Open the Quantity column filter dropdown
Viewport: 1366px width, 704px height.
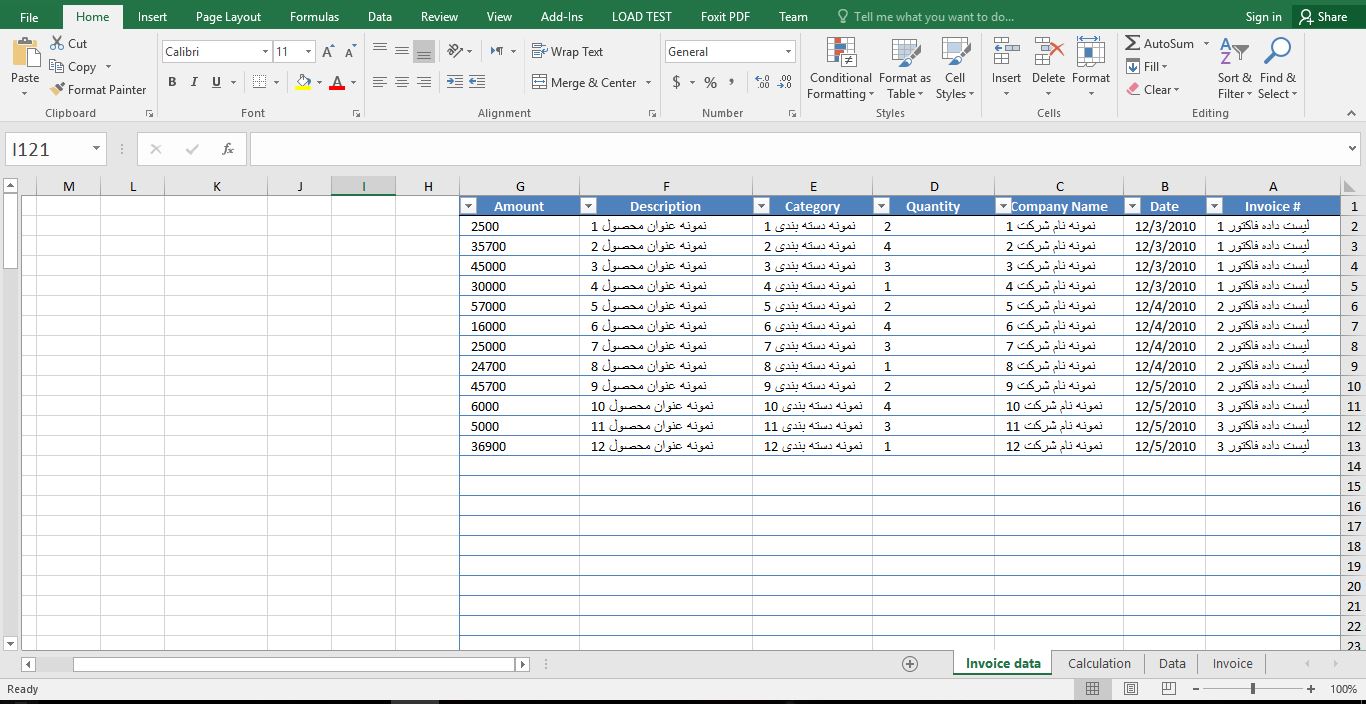click(x=881, y=206)
